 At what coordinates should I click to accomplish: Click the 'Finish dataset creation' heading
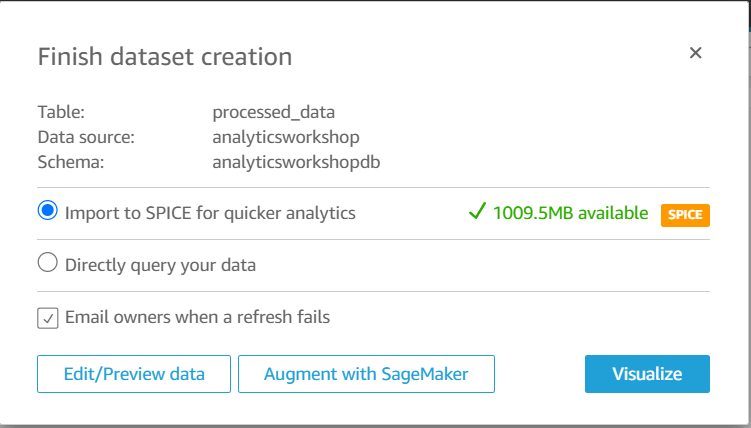(x=165, y=56)
